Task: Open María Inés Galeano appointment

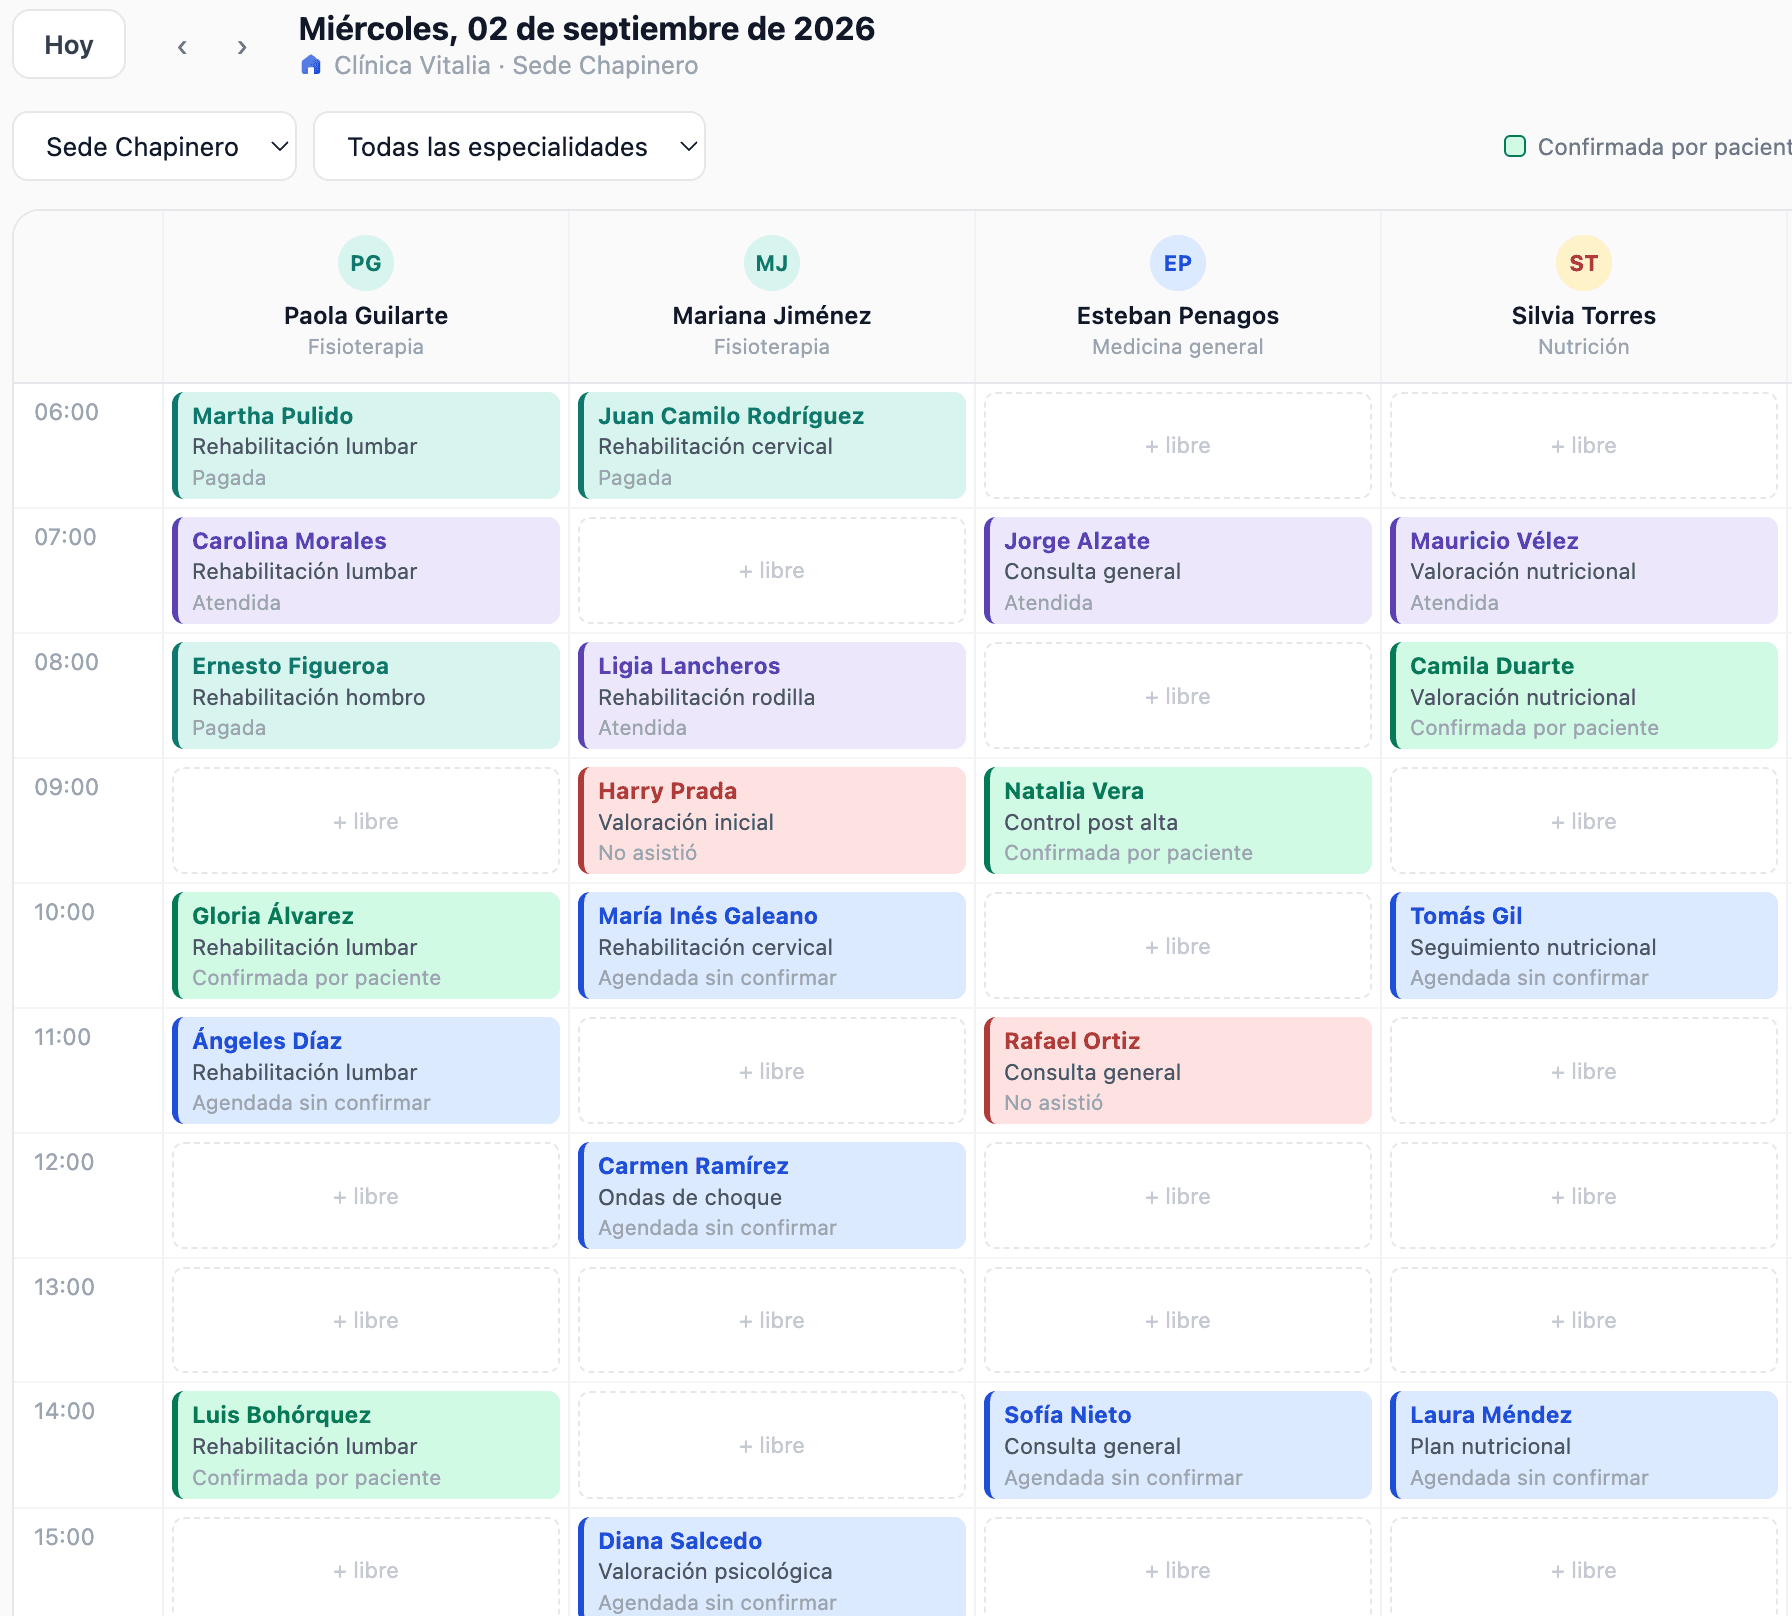Action: (772, 945)
